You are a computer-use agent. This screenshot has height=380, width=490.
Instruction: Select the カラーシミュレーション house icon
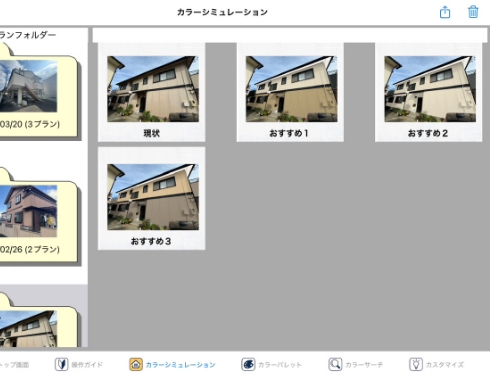pyautogui.click(x=136, y=364)
